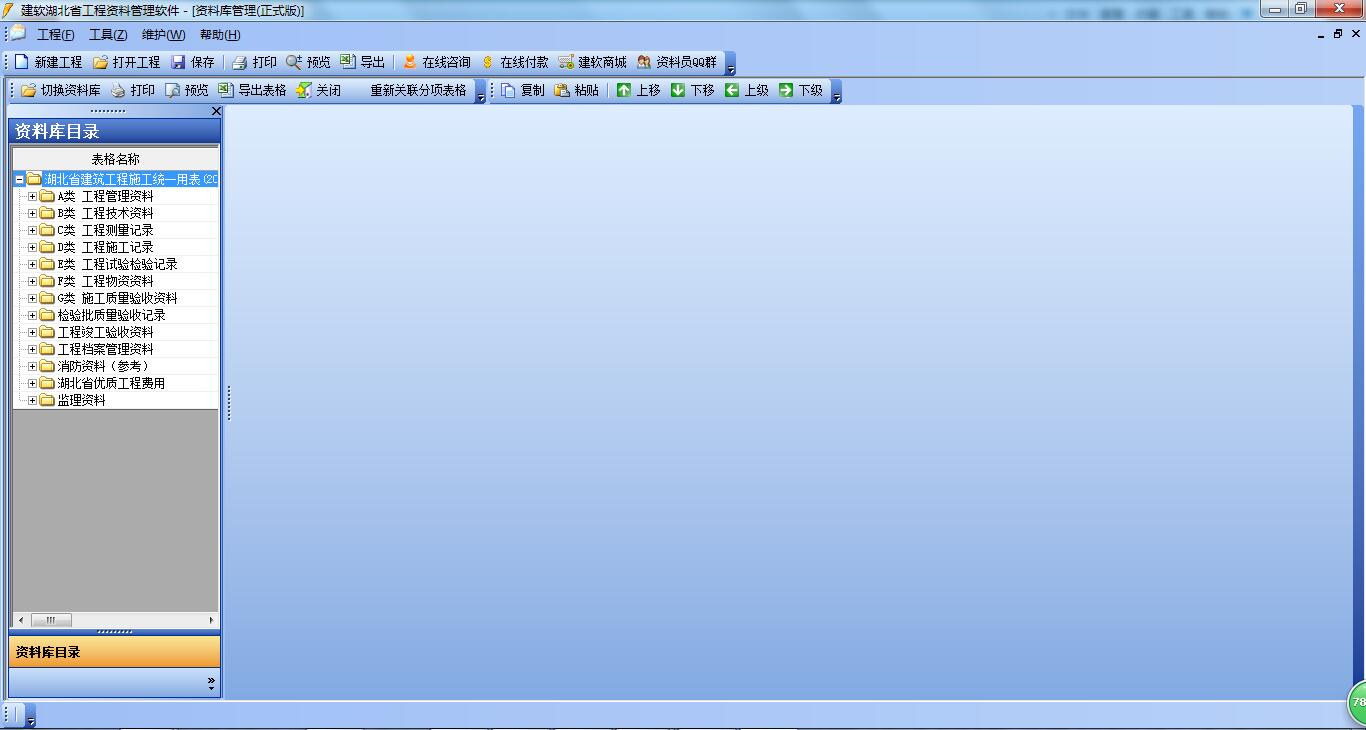The width and height of the screenshot is (1366, 730).
Task: Minimize the inner document window
Action: pyautogui.click(x=1321, y=34)
